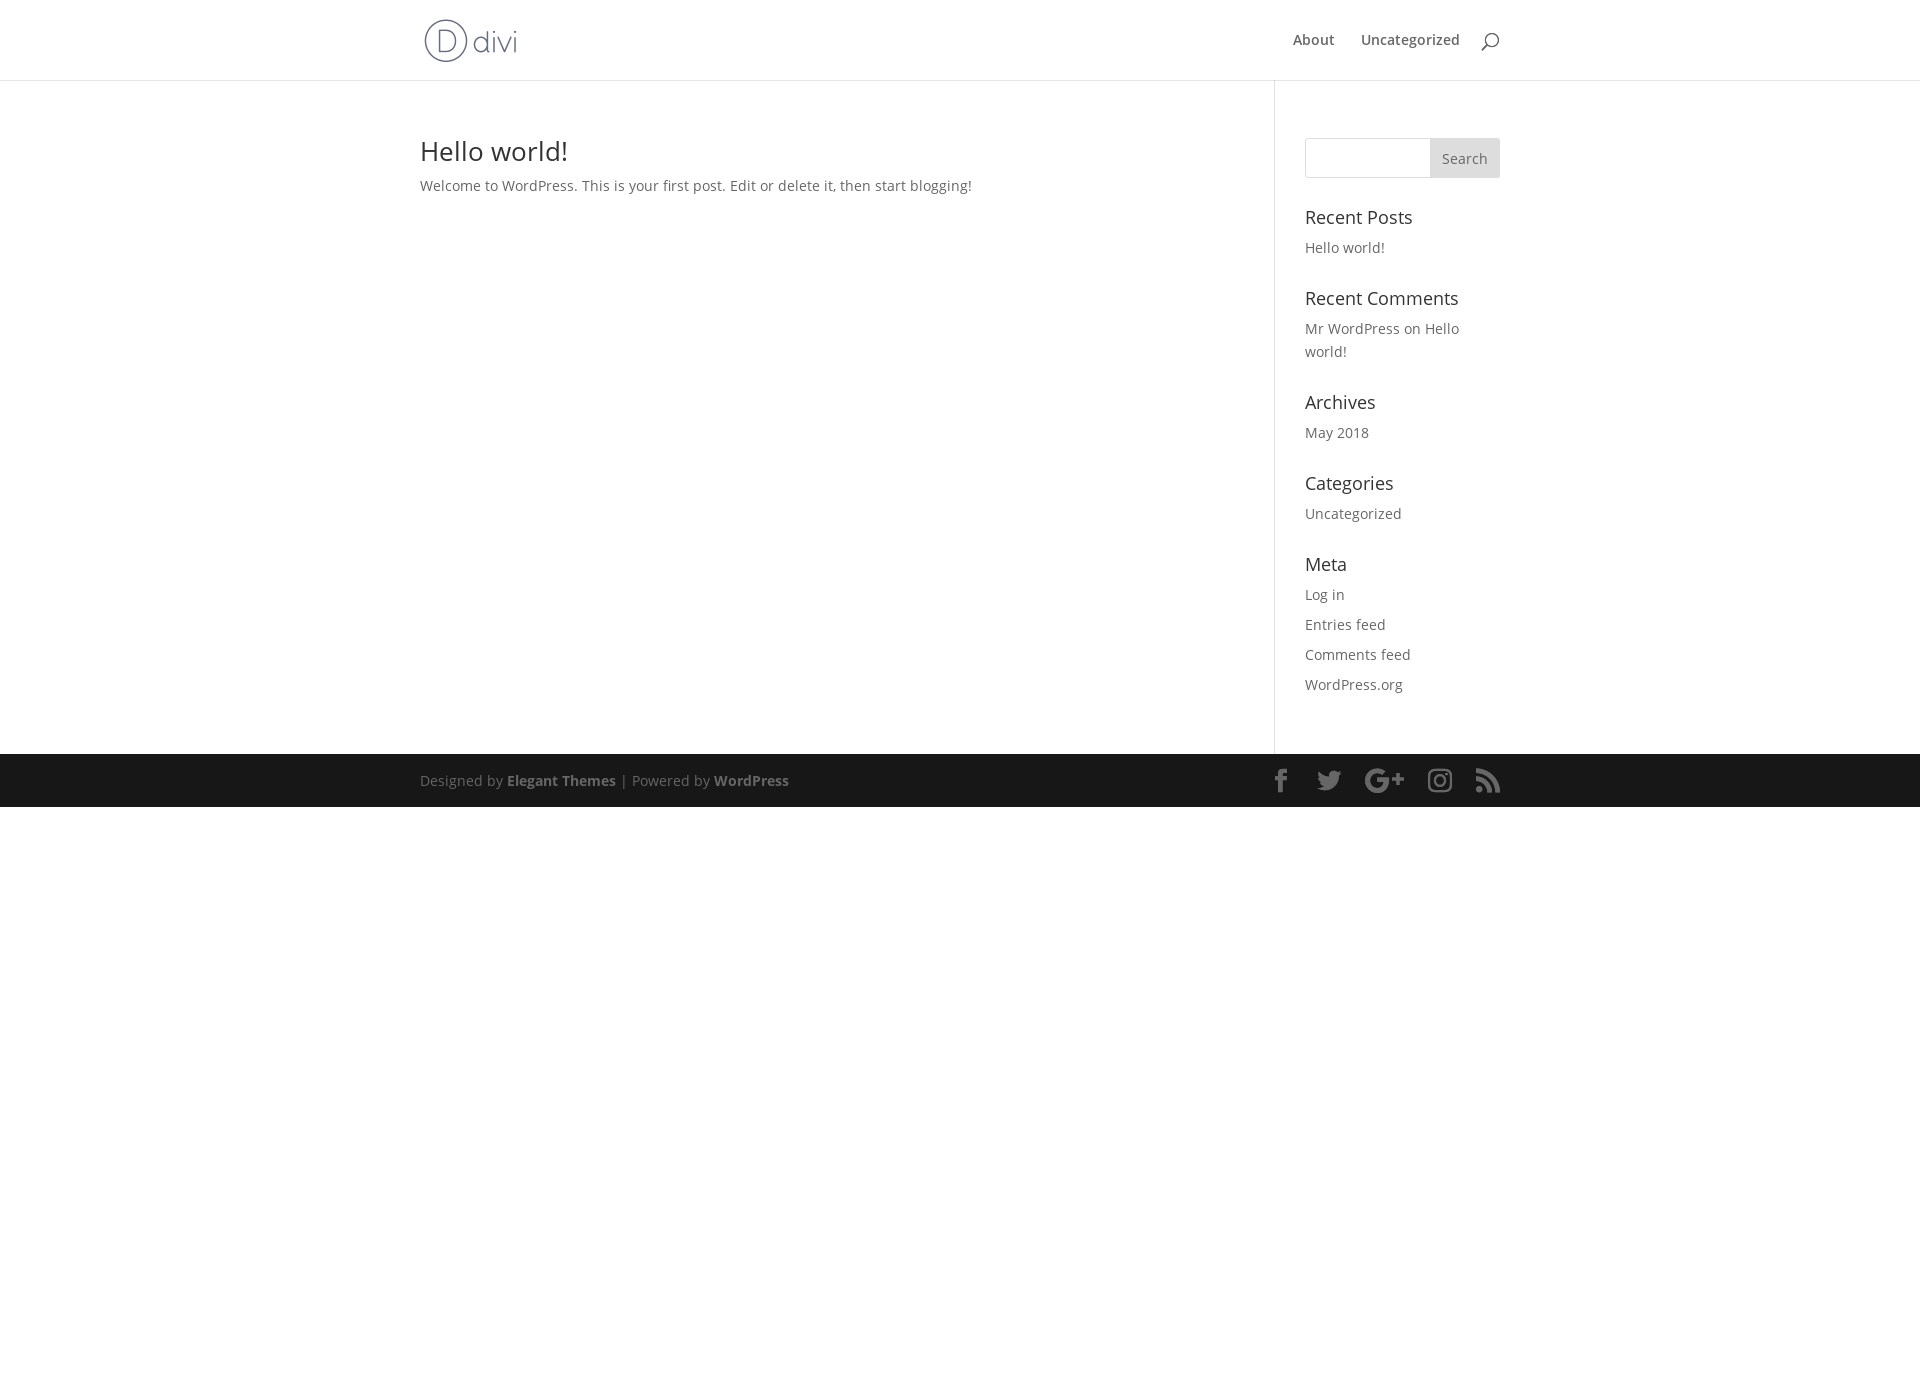
Task: Expand the Uncategorized category link
Action: pos(1352,513)
